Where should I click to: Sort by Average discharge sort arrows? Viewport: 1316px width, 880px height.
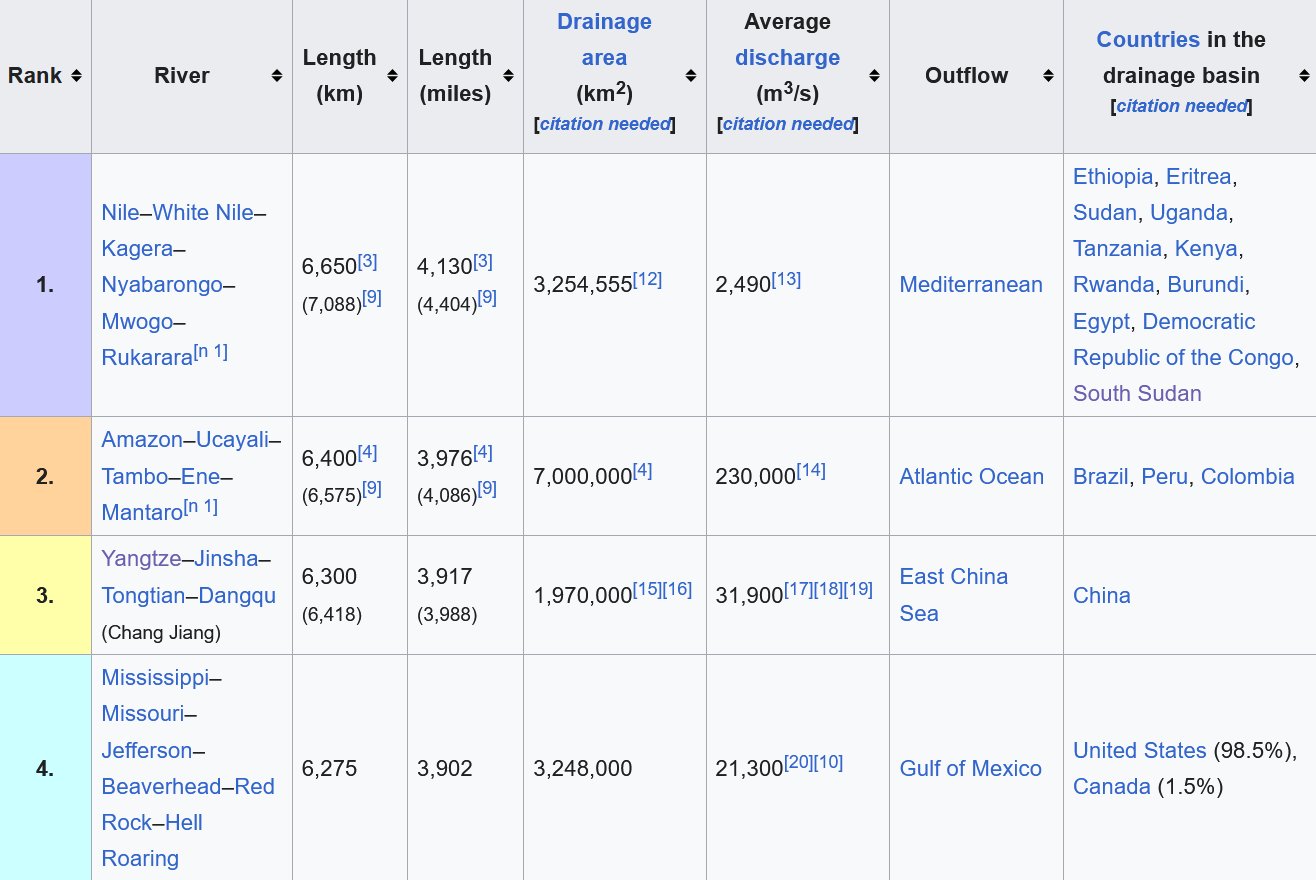874,76
